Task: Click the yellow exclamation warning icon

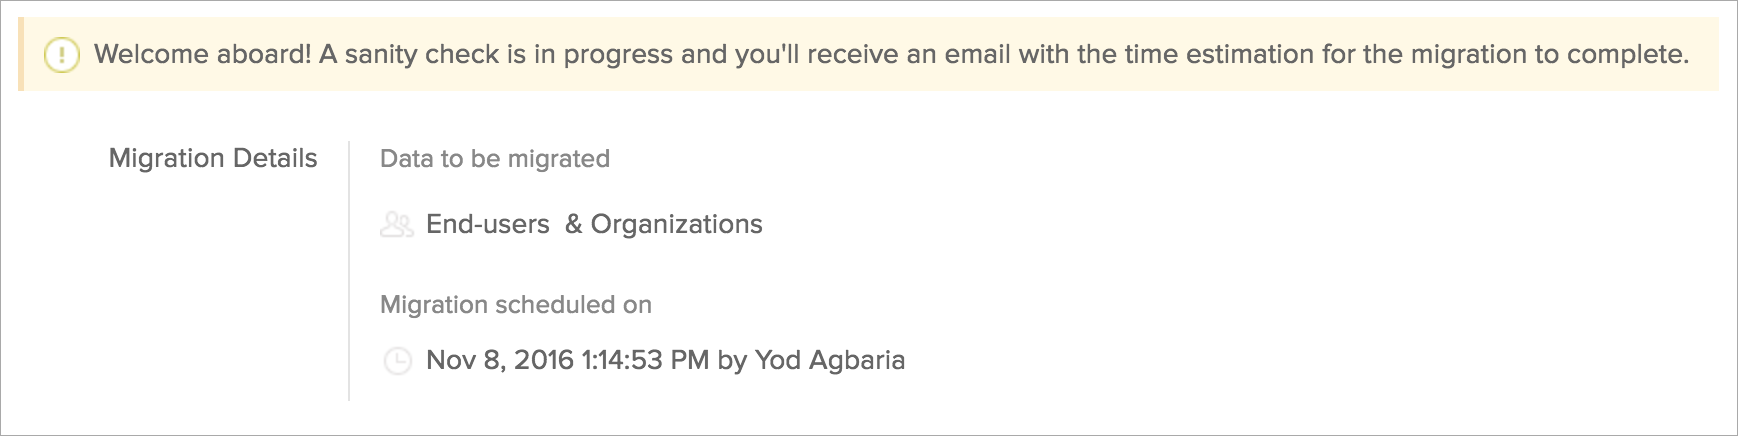Action: pyautogui.click(x=61, y=55)
